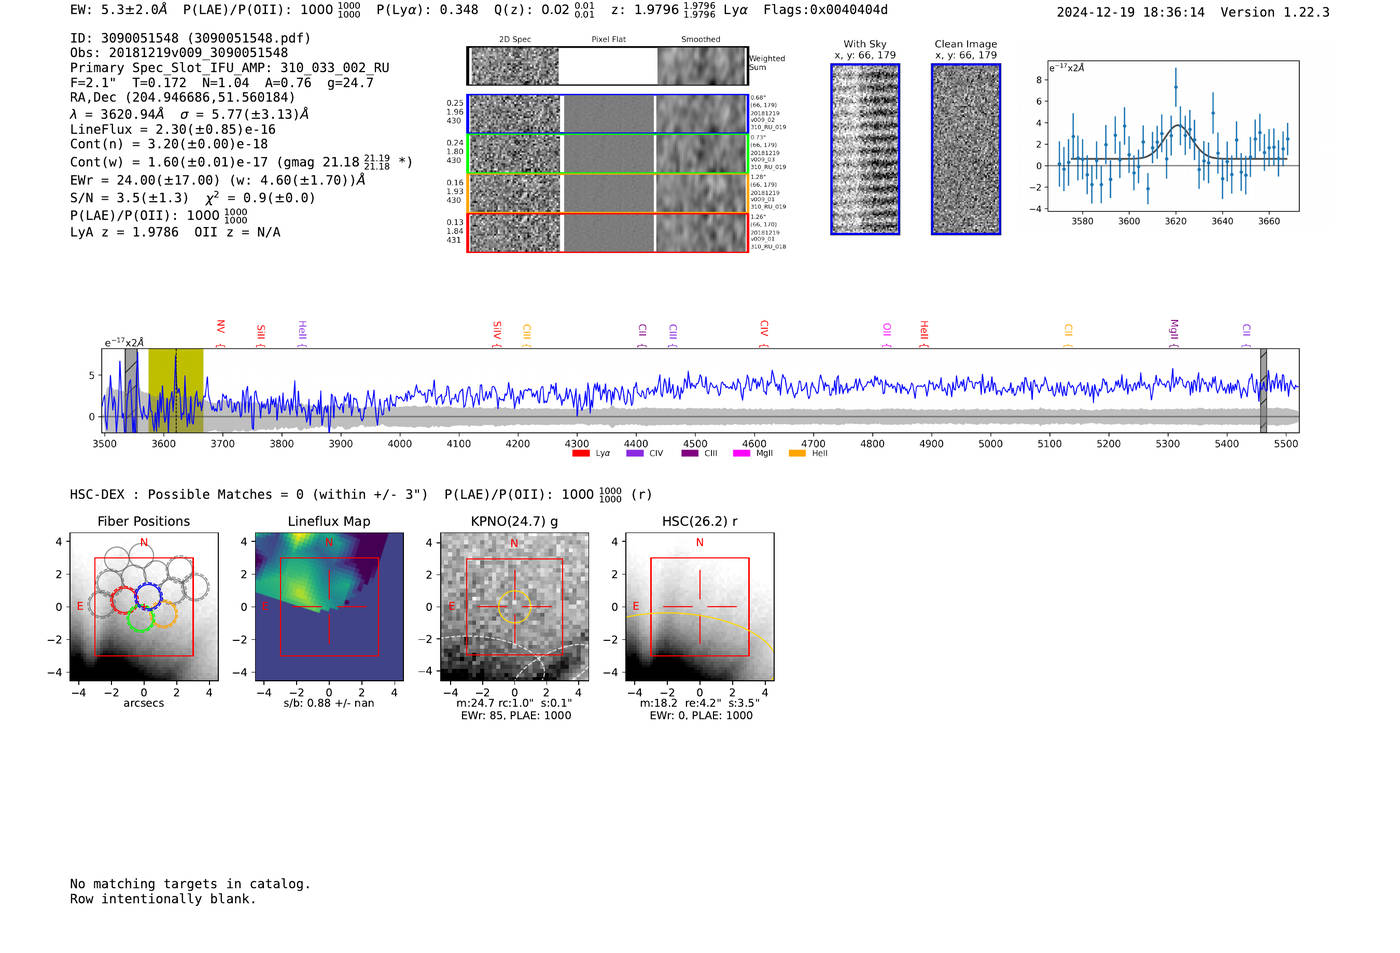The height and width of the screenshot is (953, 1400).
Task: Open the HSC(26.2) r cutout image
Action: (x=699, y=607)
